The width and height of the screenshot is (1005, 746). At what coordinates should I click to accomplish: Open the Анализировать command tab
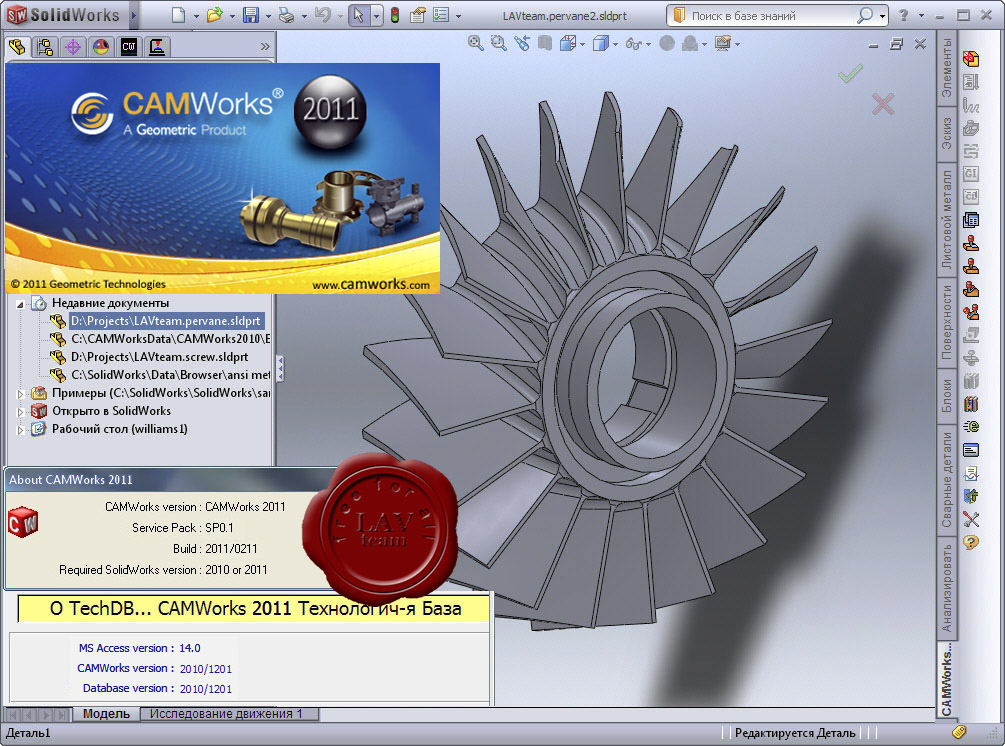pos(947,588)
